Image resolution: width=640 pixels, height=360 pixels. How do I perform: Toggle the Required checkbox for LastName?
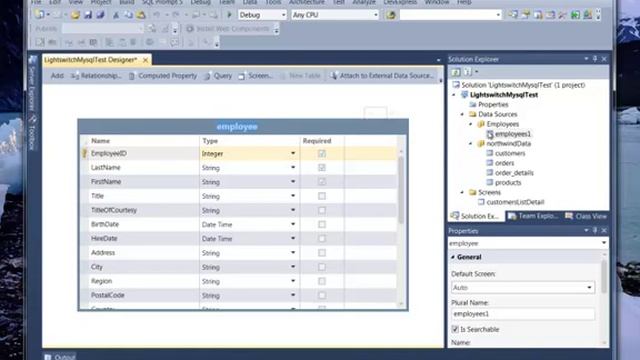coord(322,168)
